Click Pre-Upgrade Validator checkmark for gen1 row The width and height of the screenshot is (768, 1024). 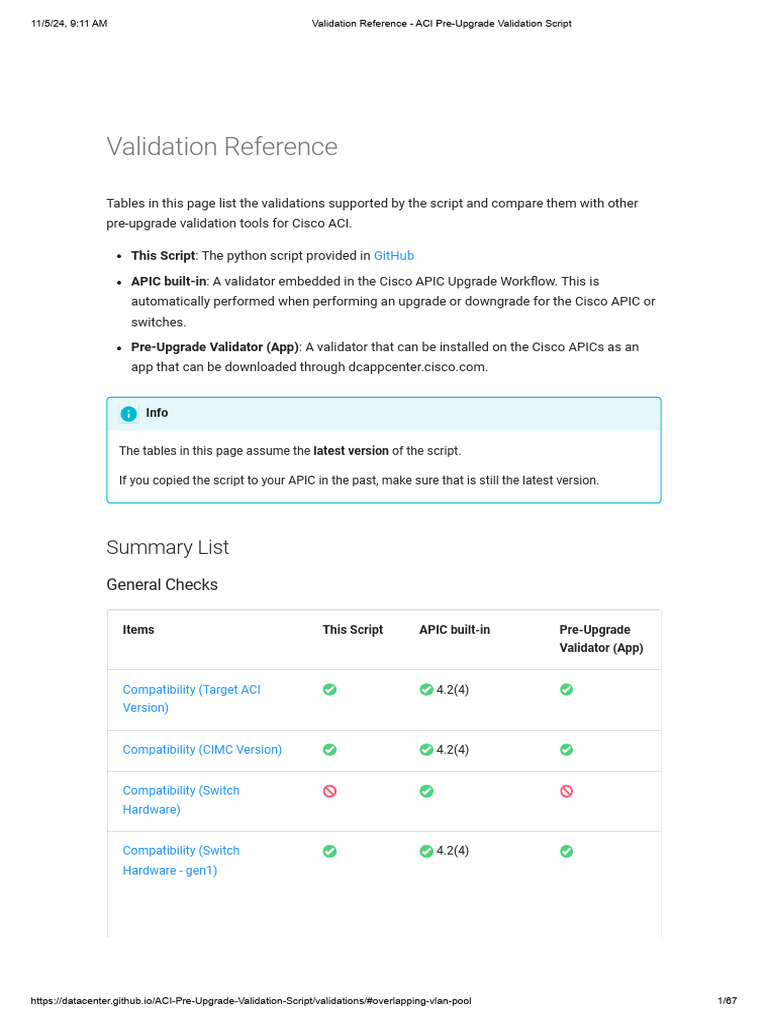566,851
